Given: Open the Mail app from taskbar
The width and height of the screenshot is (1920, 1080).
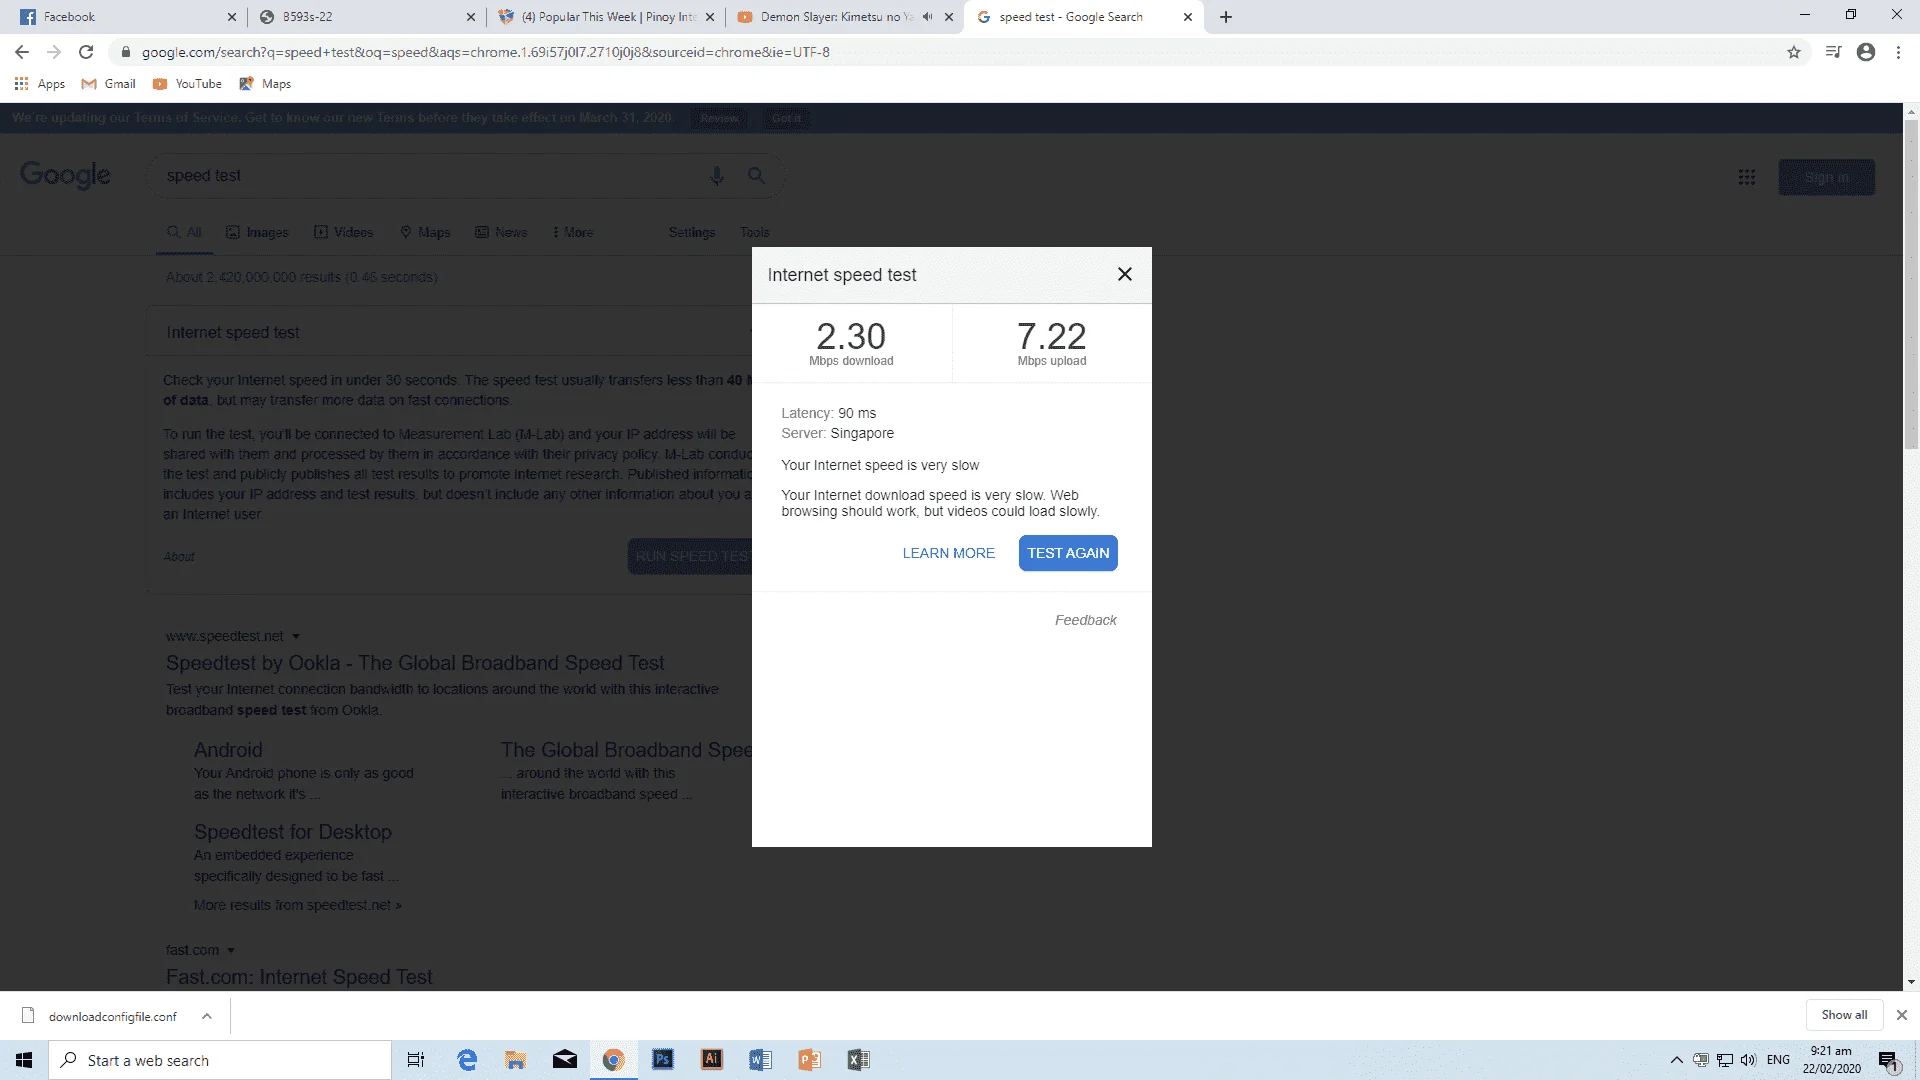Looking at the screenshot, I should click(x=565, y=1060).
